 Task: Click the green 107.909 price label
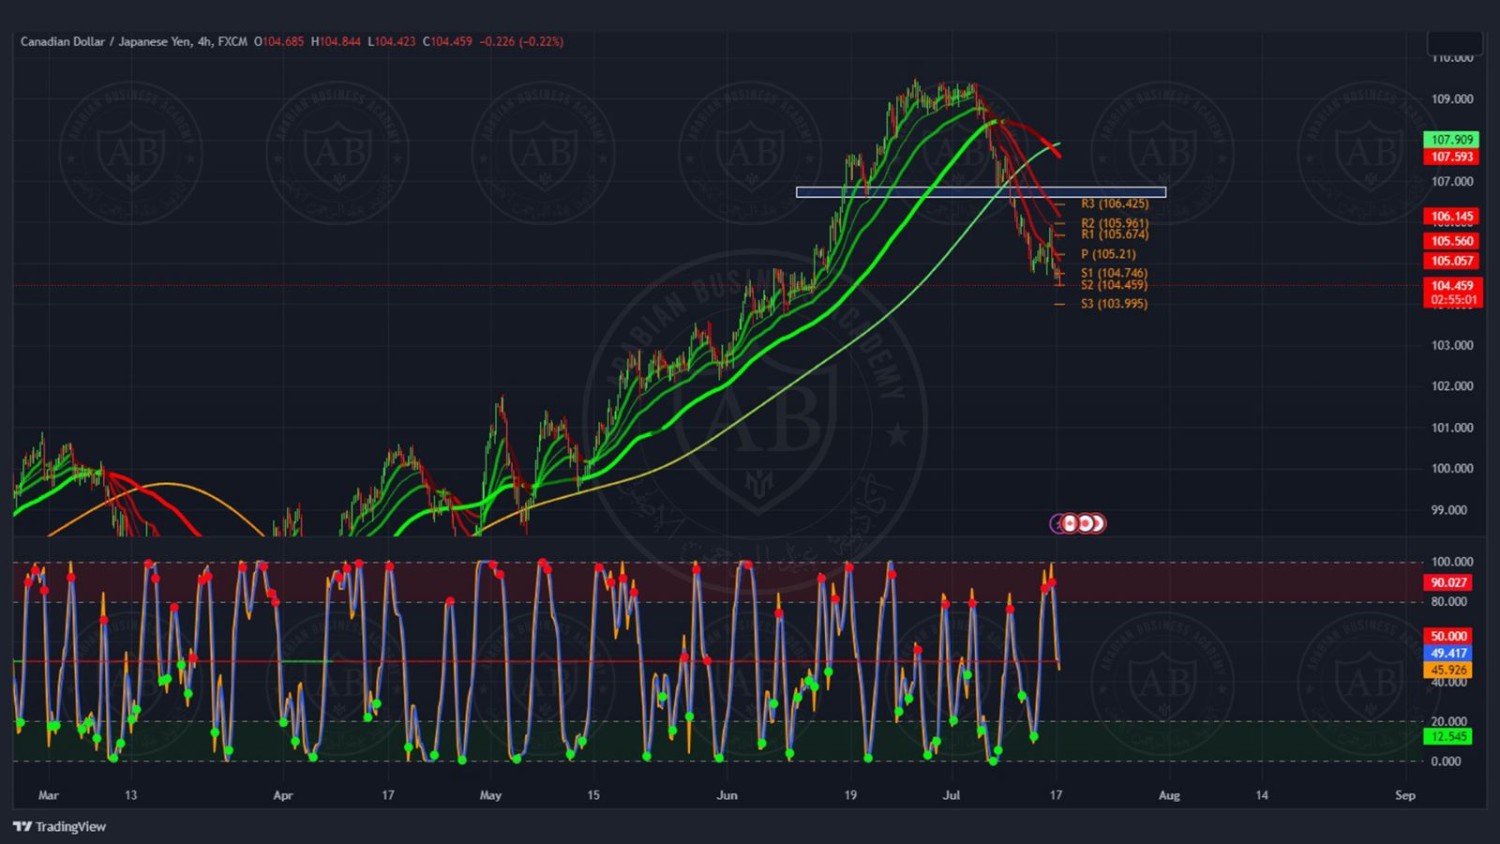(x=1451, y=140)
